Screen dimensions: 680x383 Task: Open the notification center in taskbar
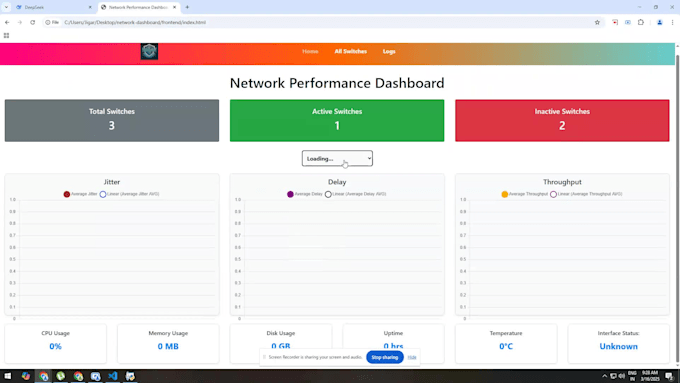pos(670,376)
